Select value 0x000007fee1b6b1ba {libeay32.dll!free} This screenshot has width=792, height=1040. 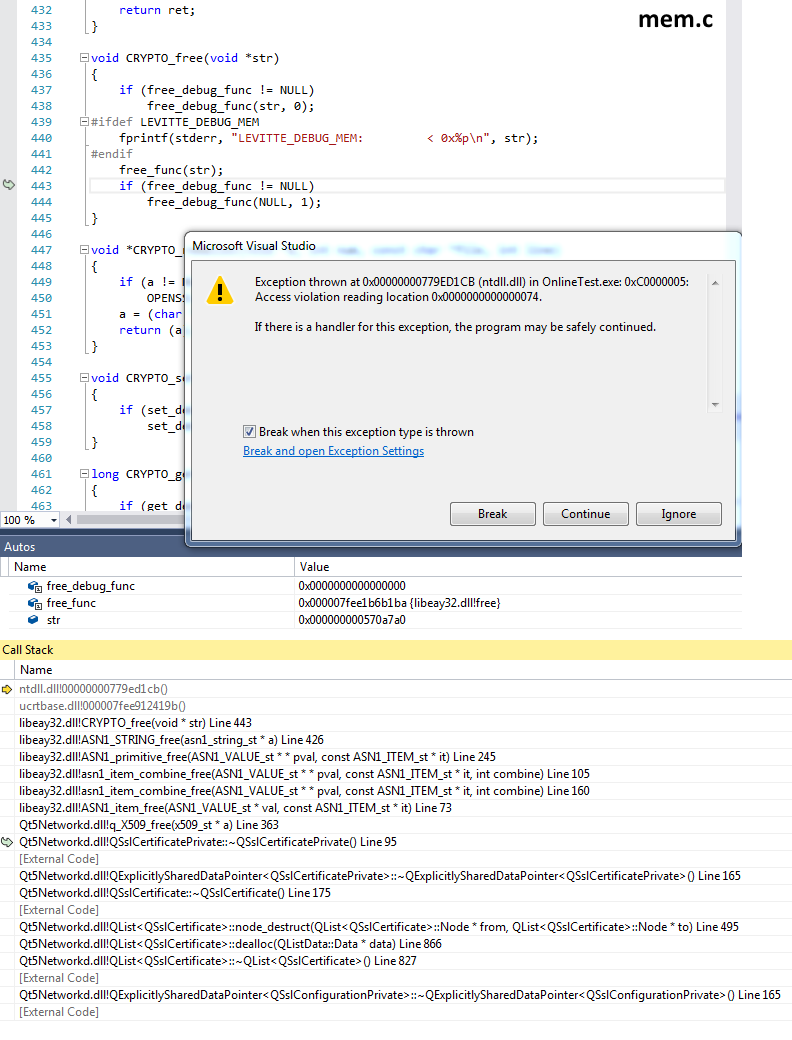click(x=399, y=604)
